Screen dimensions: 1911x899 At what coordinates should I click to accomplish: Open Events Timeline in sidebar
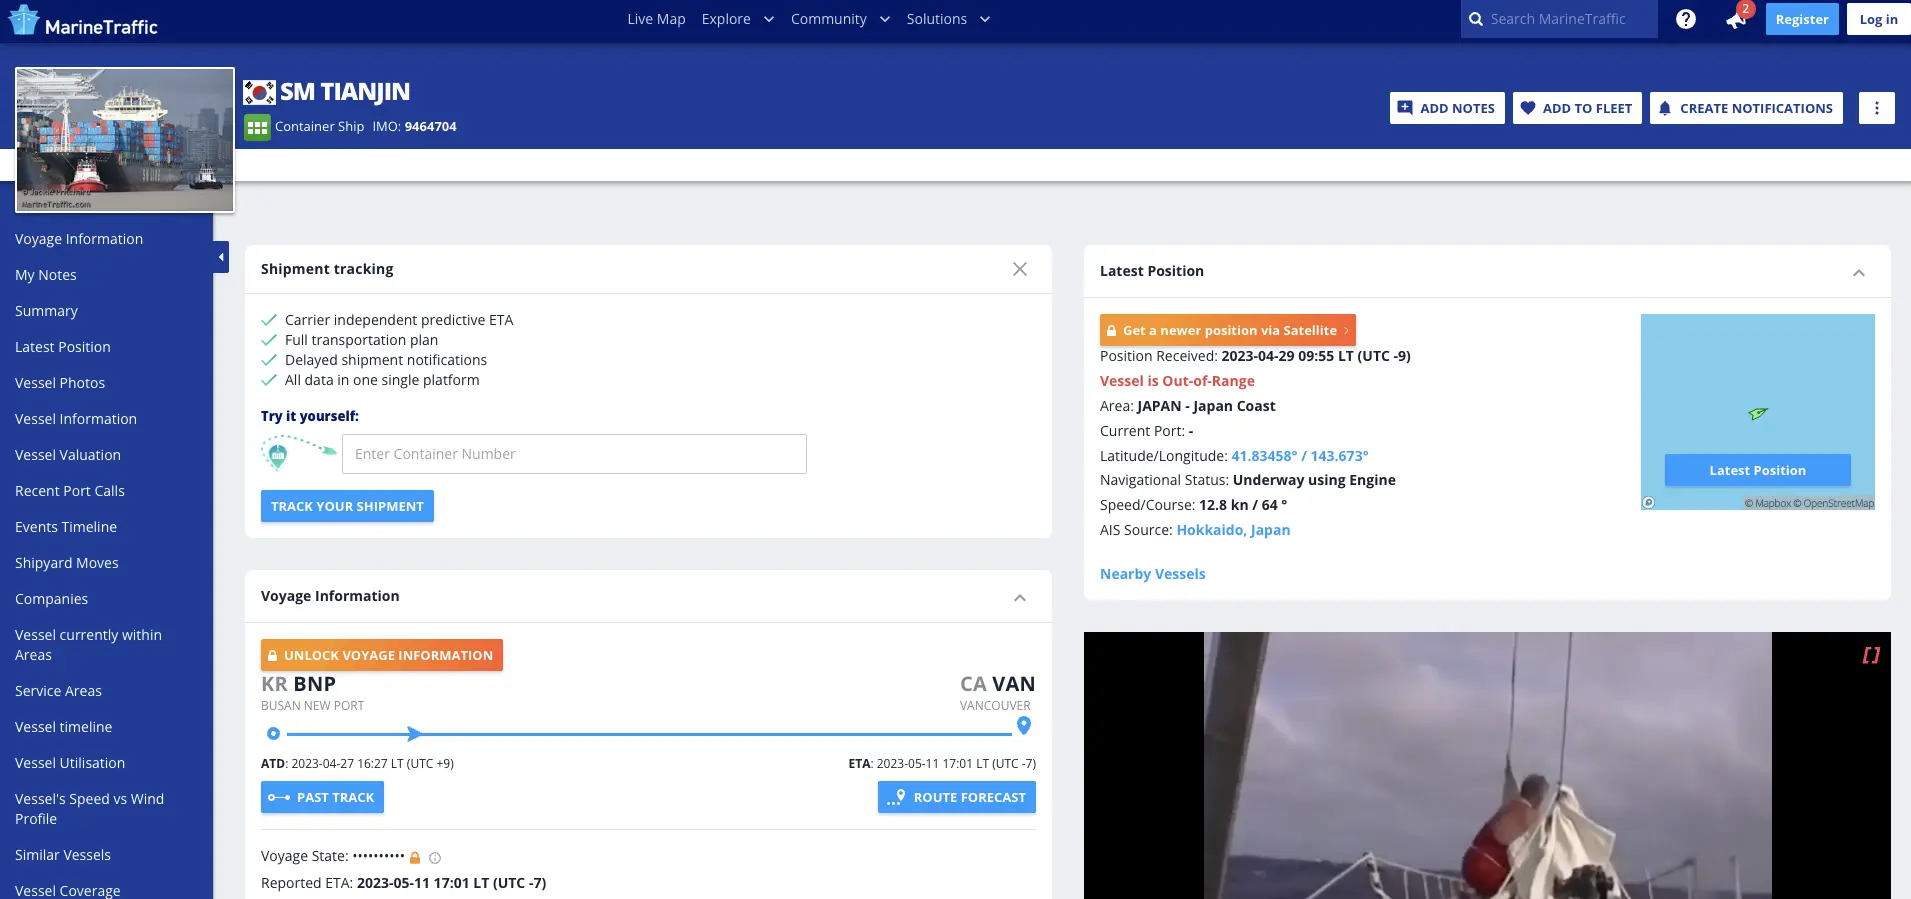[66, 527]
